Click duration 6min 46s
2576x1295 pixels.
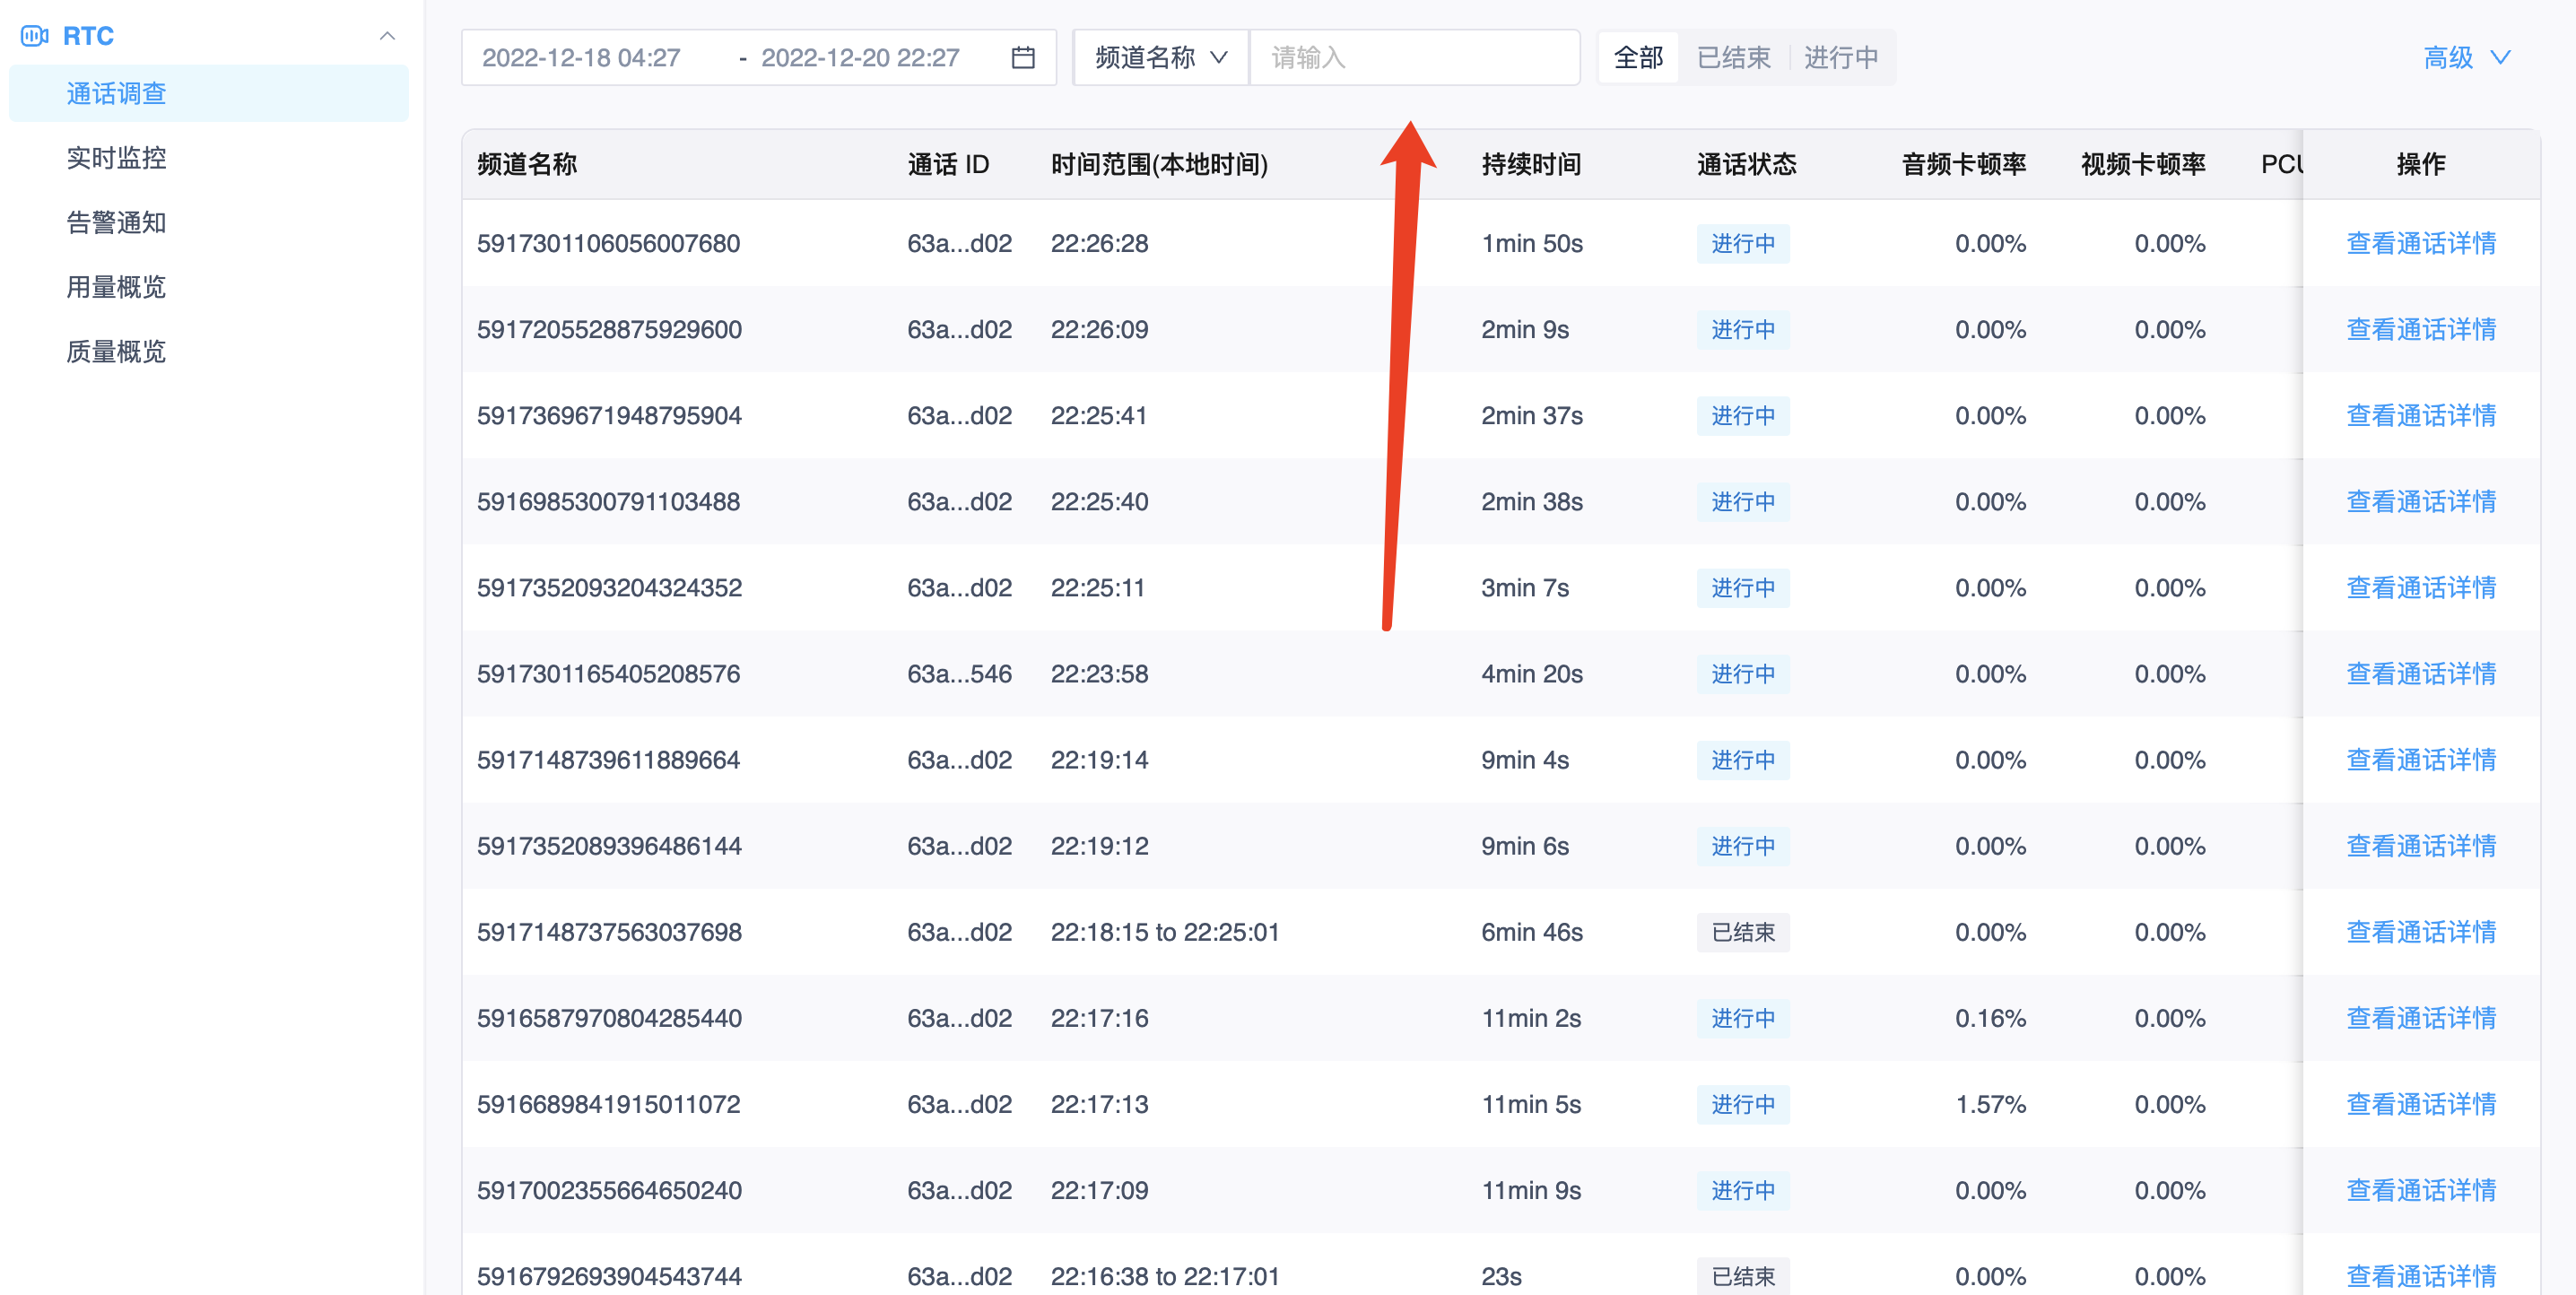[1532, 932]
